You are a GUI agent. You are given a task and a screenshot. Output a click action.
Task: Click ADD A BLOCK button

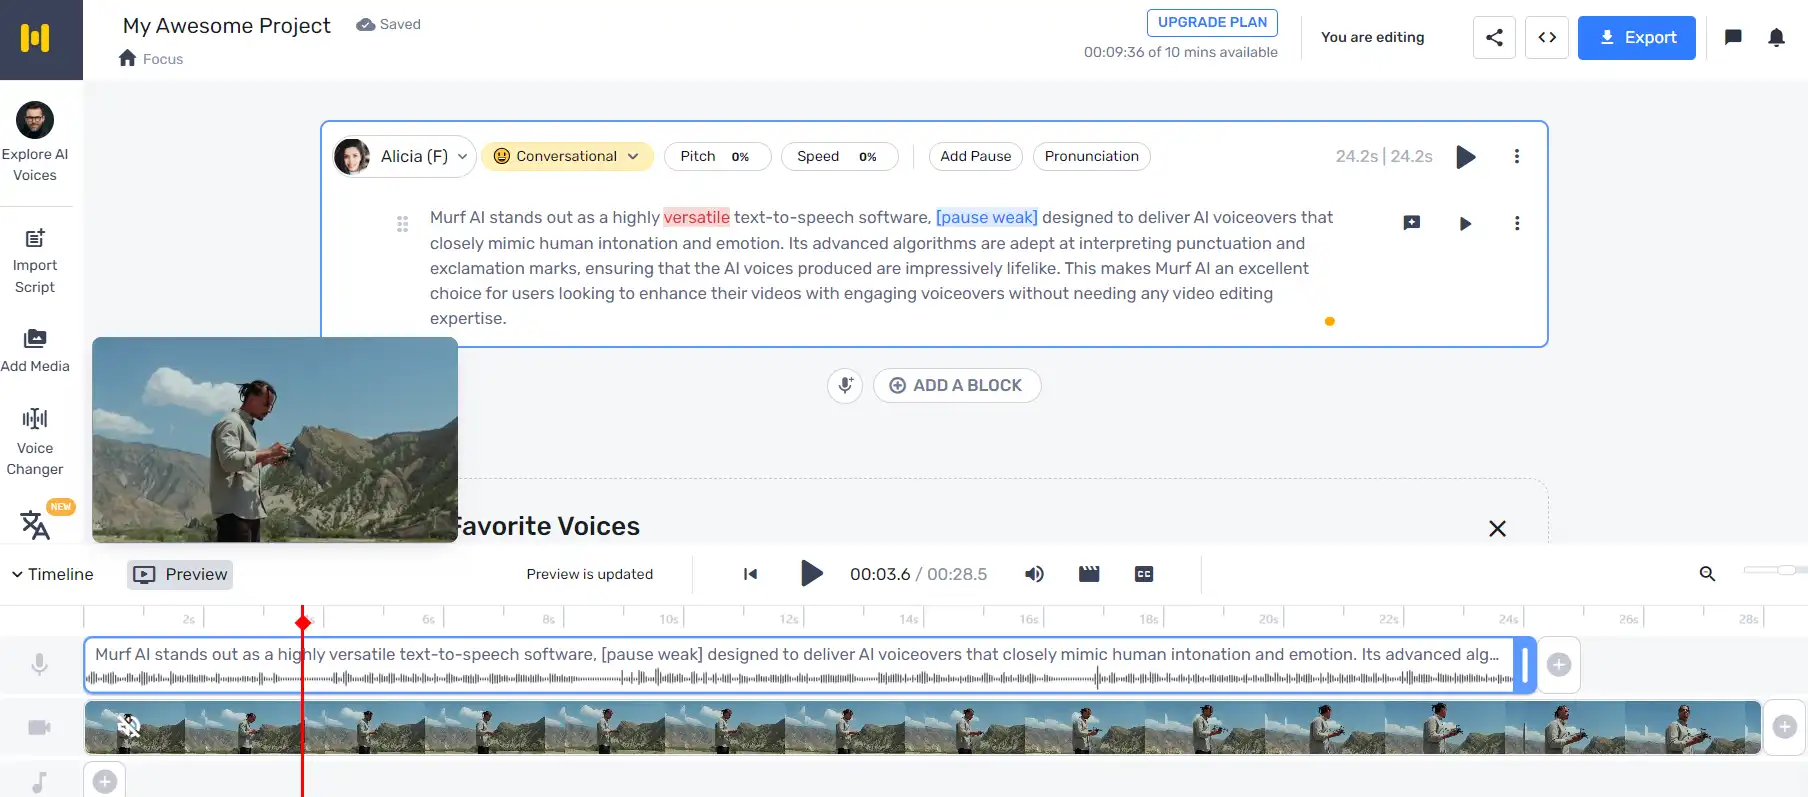957,385
